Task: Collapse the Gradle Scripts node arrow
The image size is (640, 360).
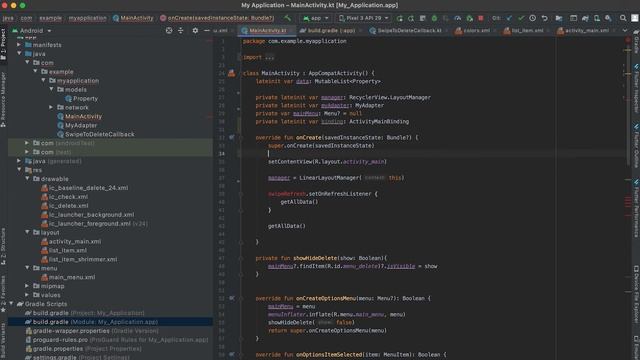Action: (11, 304)
